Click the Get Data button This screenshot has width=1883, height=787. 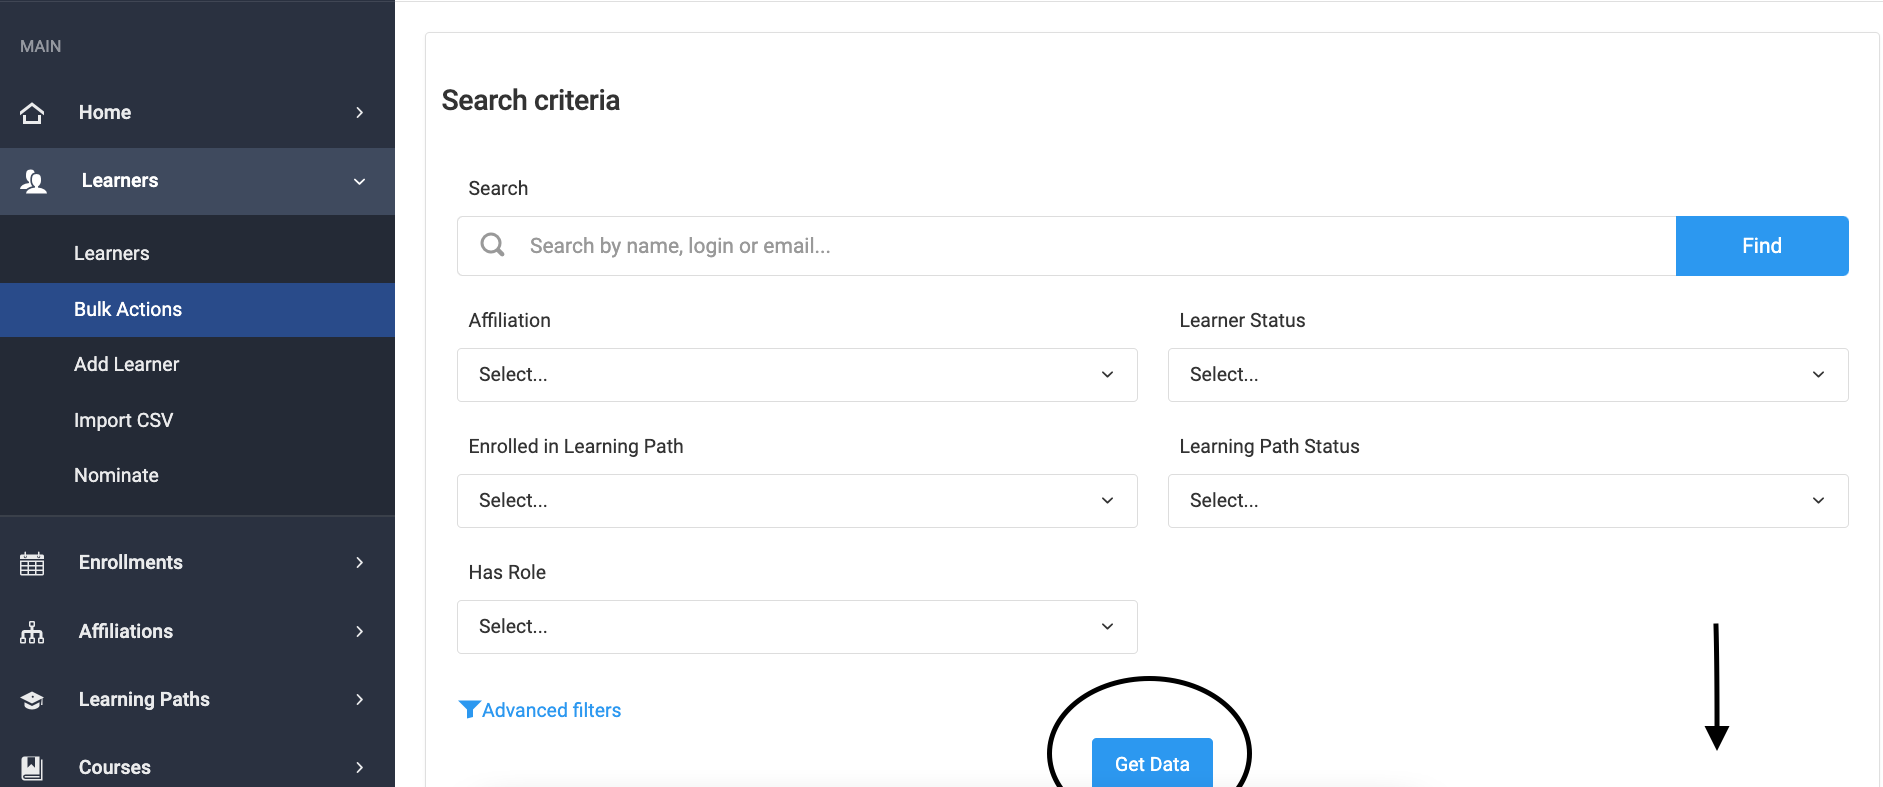point(1152,764)
